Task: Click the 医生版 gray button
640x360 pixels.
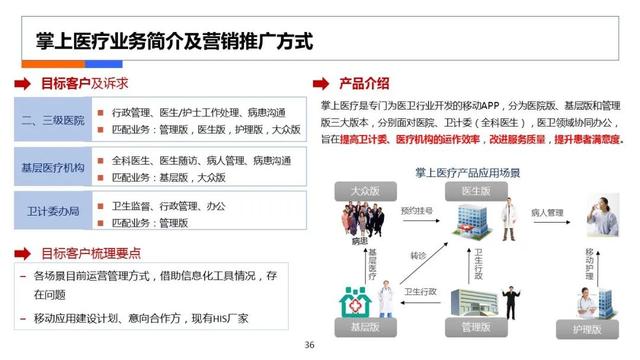Action: click(476, 191)
